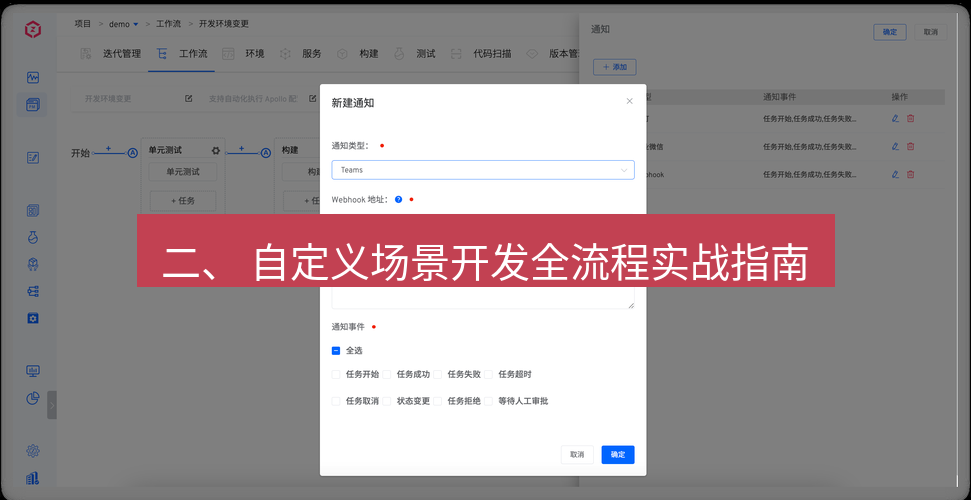The height and width of the screenshot is (500, 971).
Task: Switch to the 工作流 tab
Action: click(182, 54)
